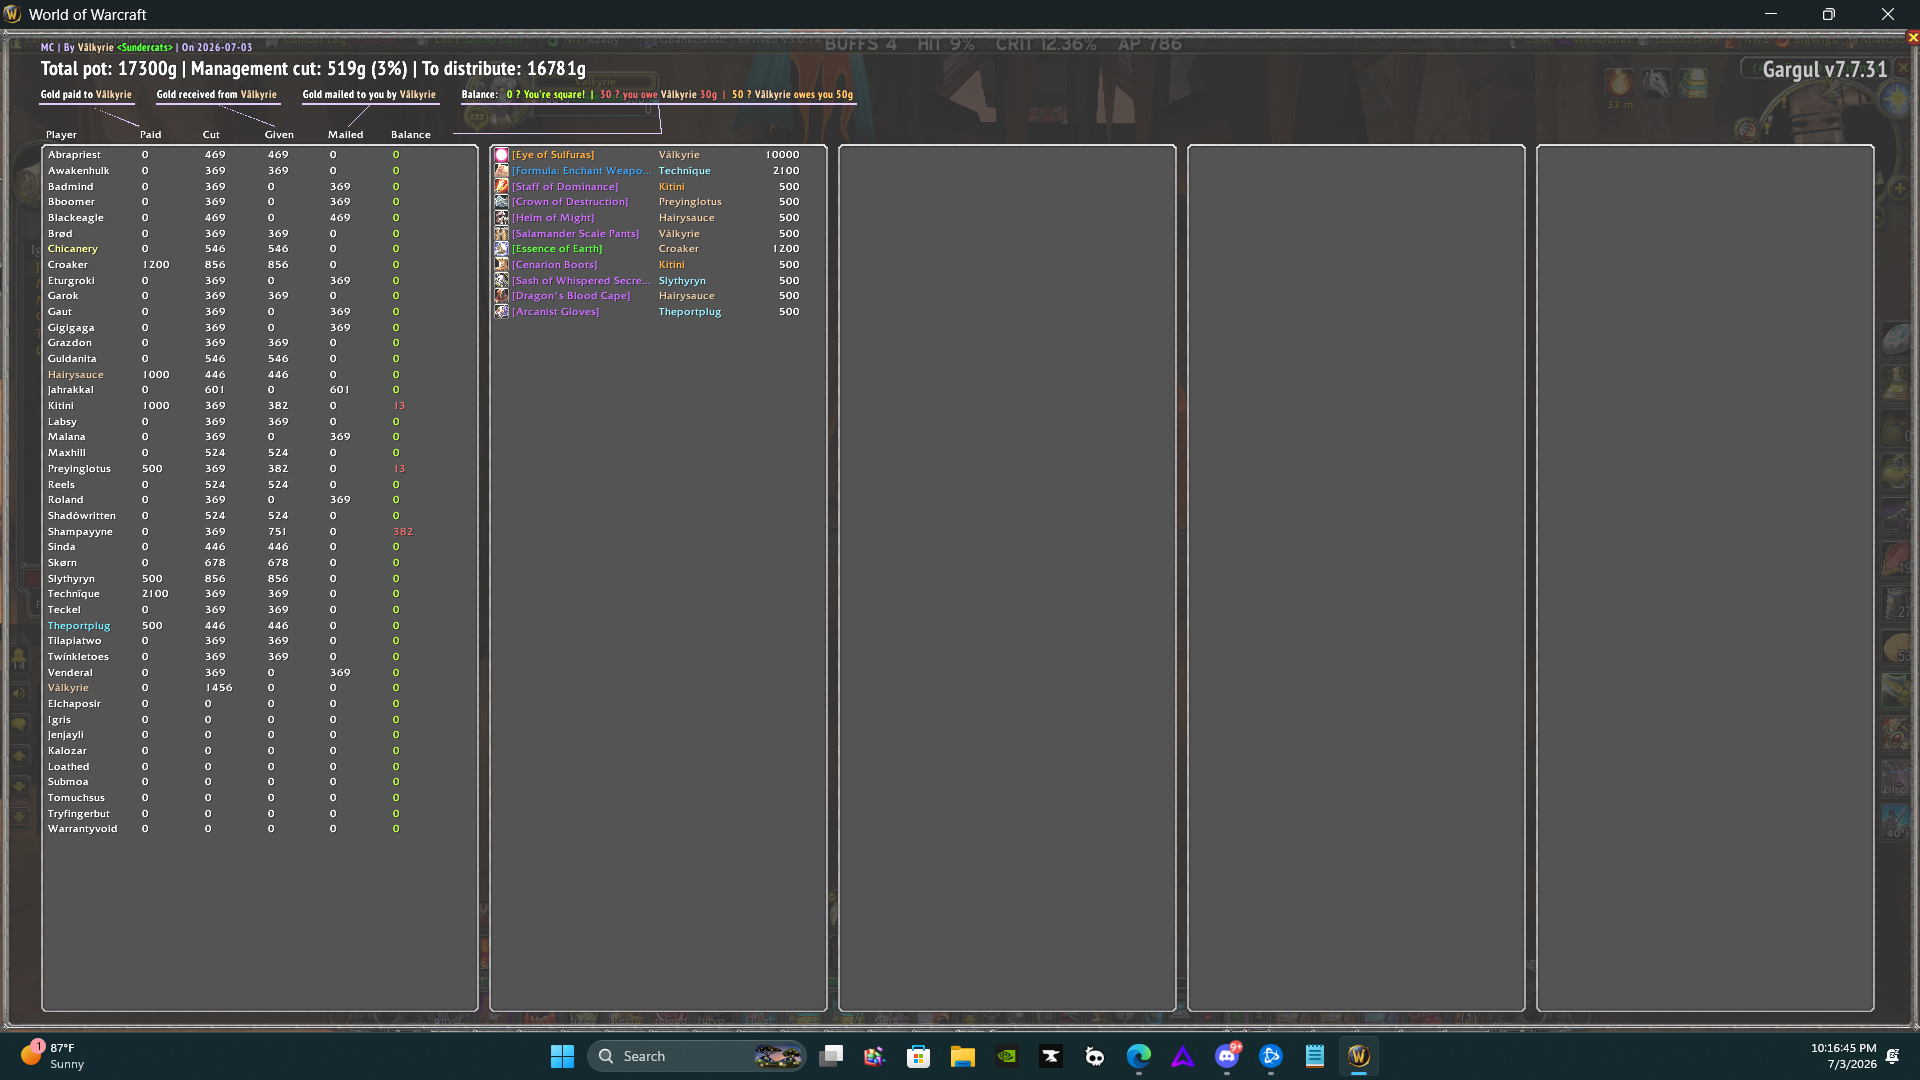The image size is (1920, 1080).
Task: Open File Explorer from the taskbar
Action: click(x=963, y=1056)
